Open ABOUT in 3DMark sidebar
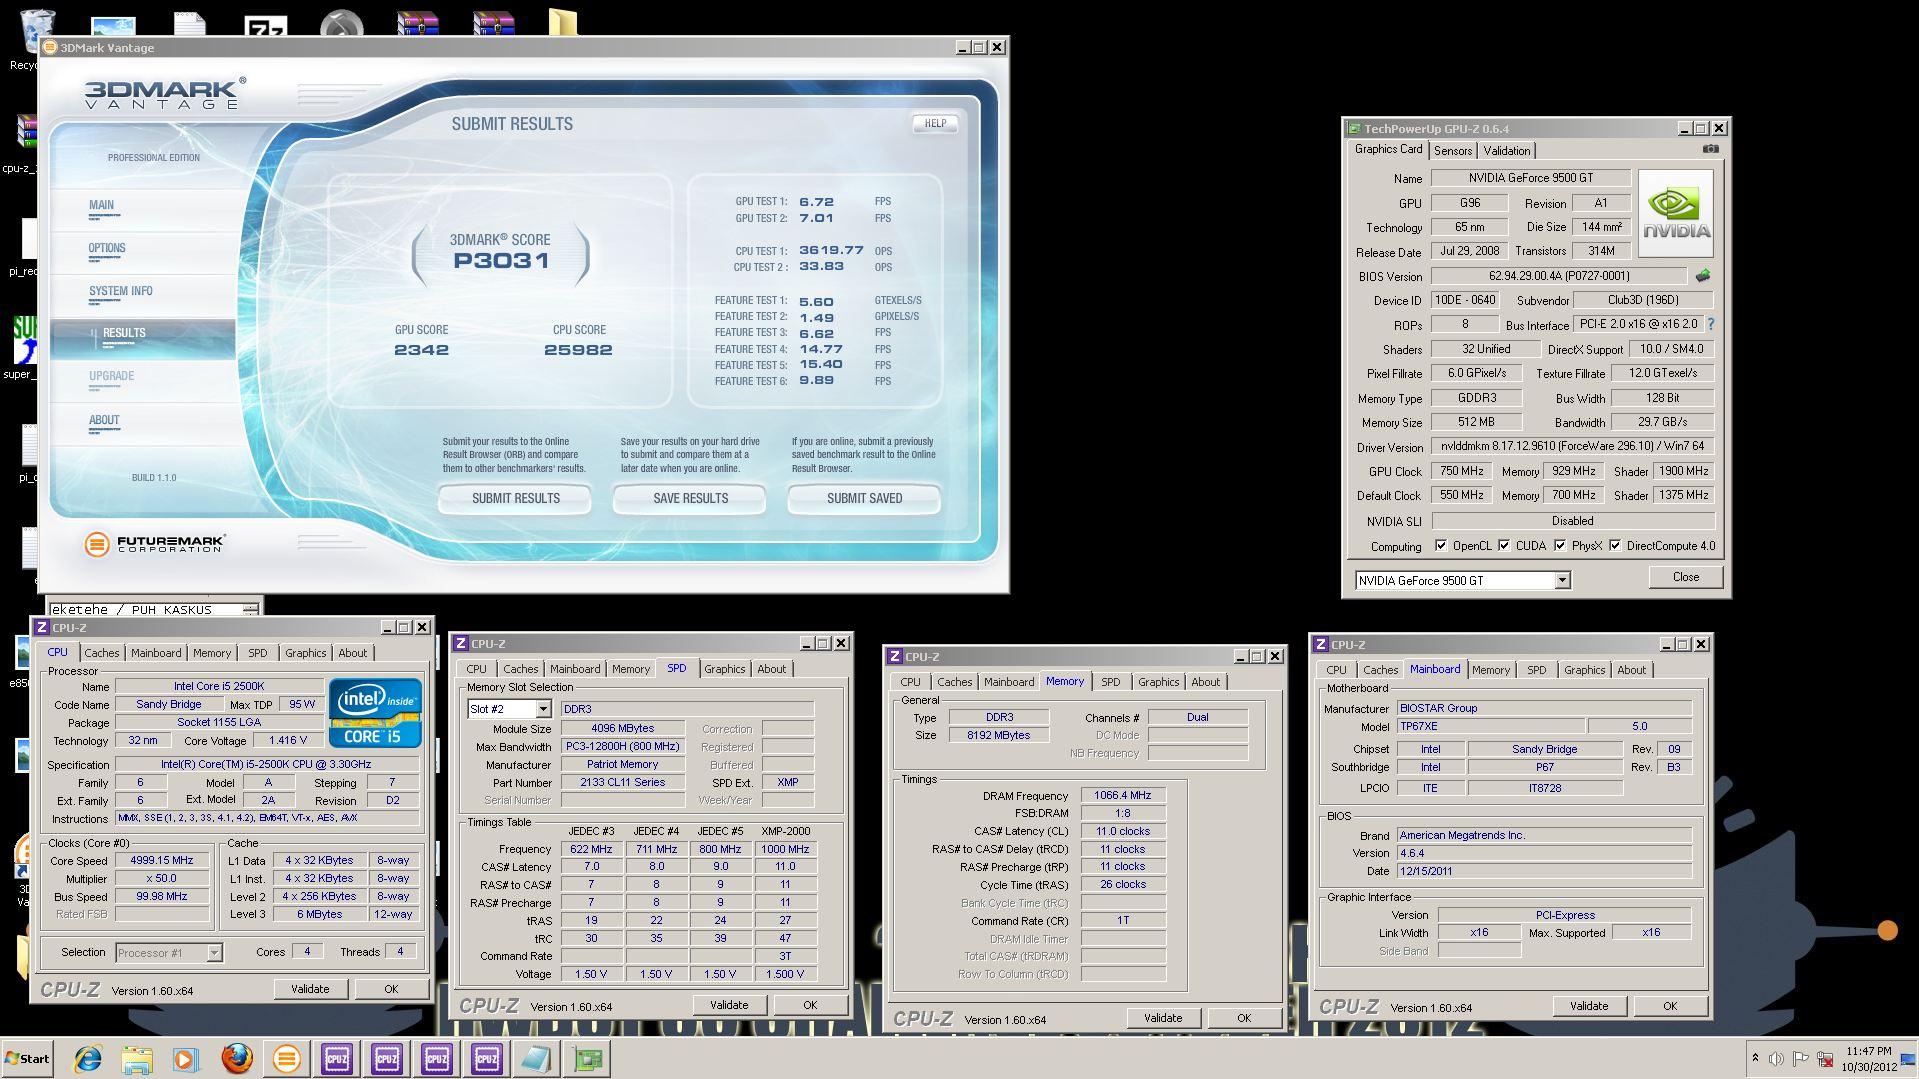 tap(104, 420)
